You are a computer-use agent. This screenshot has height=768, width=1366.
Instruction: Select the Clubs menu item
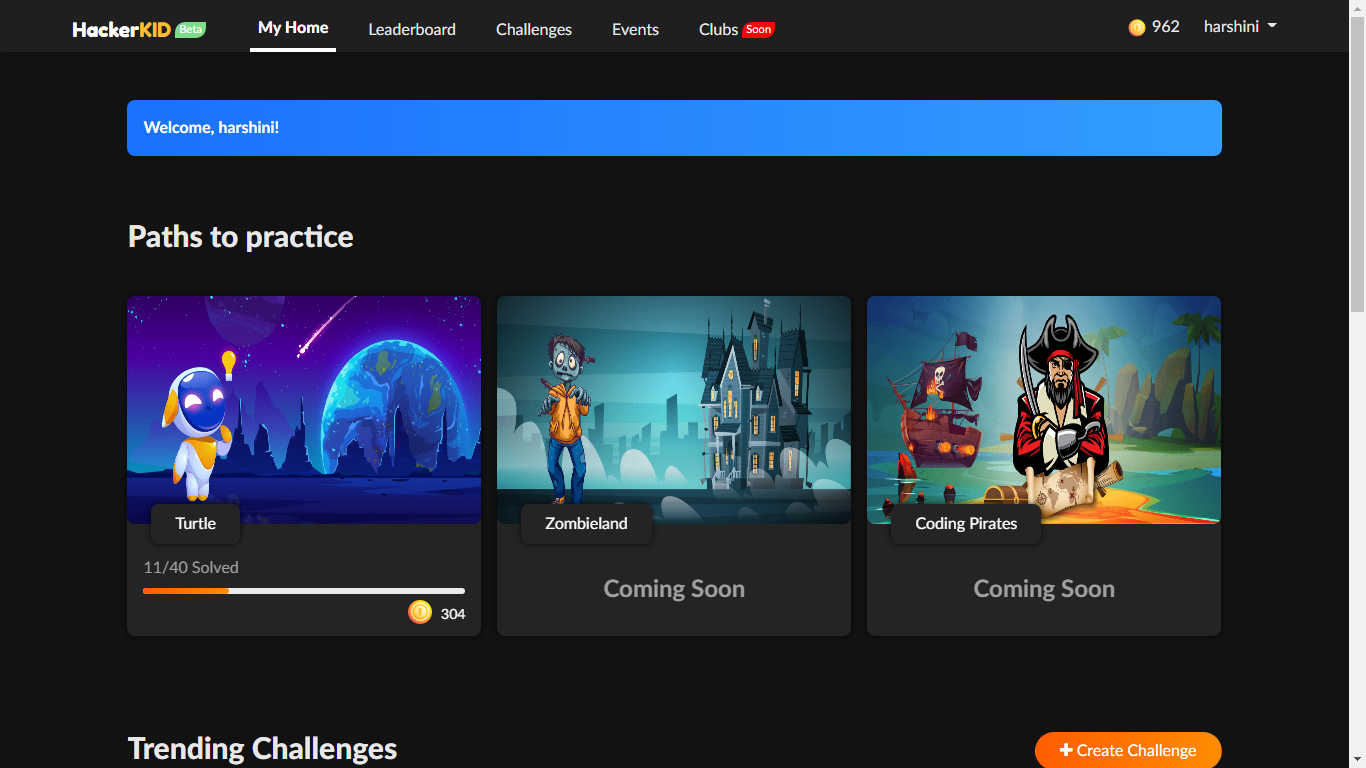718,29
